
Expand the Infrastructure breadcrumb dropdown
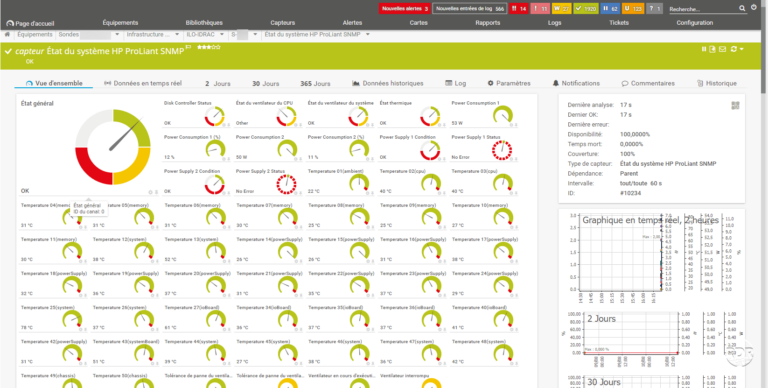coord(177,34)
